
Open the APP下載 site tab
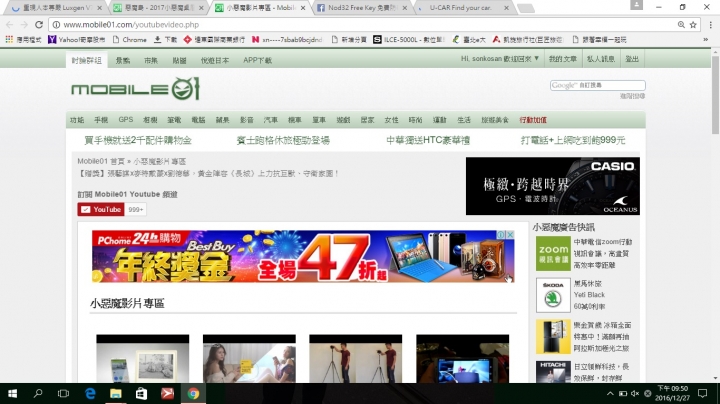(x=257, y=60)
